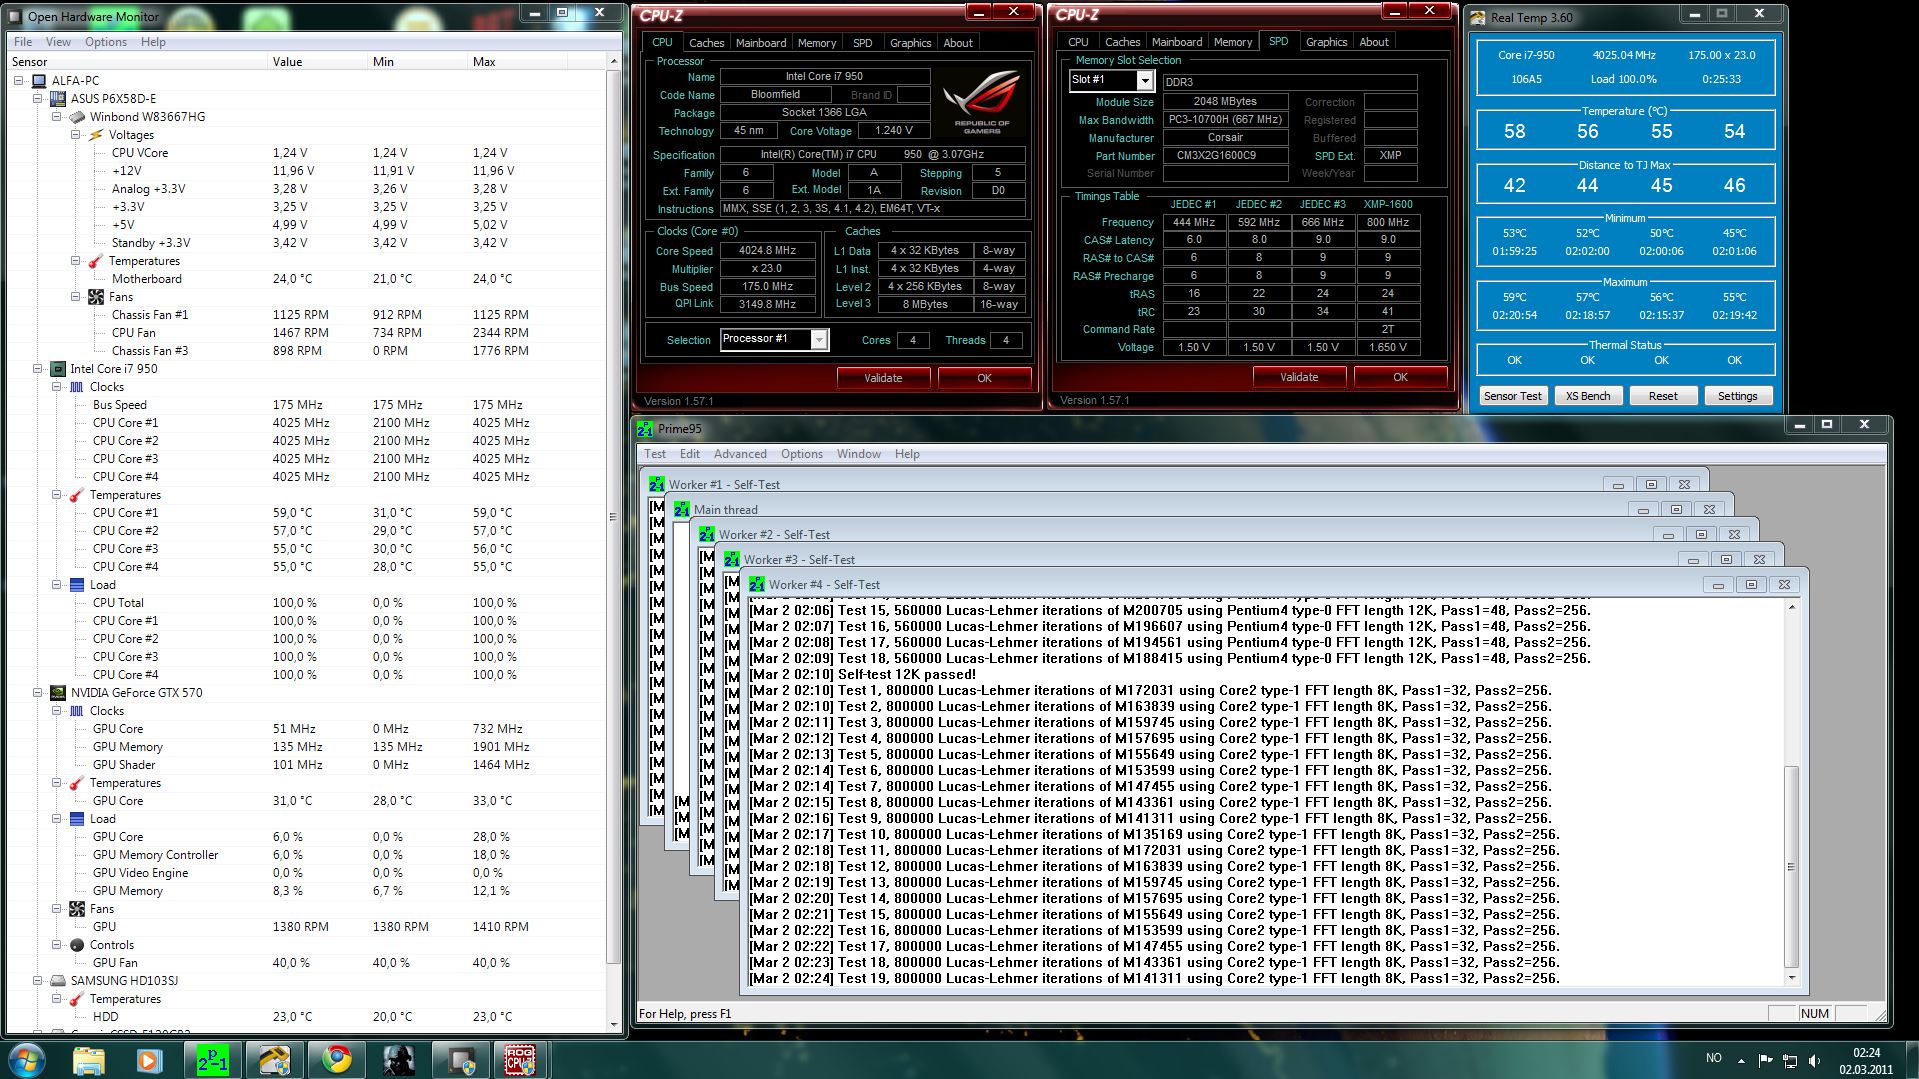This screenshot has height=1079, width=1919.
Task: Open the Windows Start menu orb
Action: (x=27, y=1060)
